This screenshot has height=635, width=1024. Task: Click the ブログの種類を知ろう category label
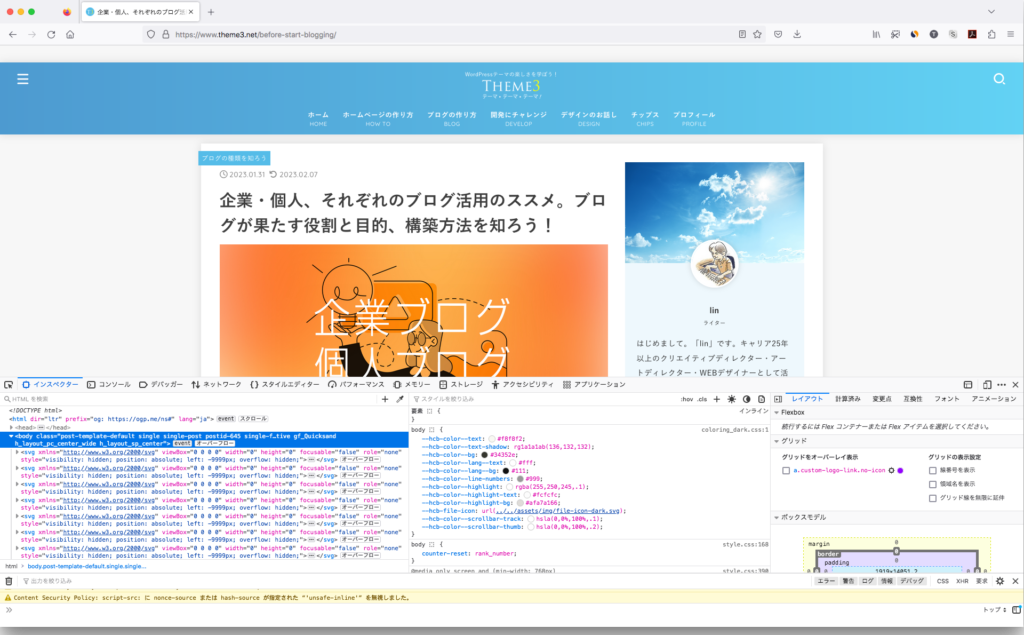click(234, 158)
